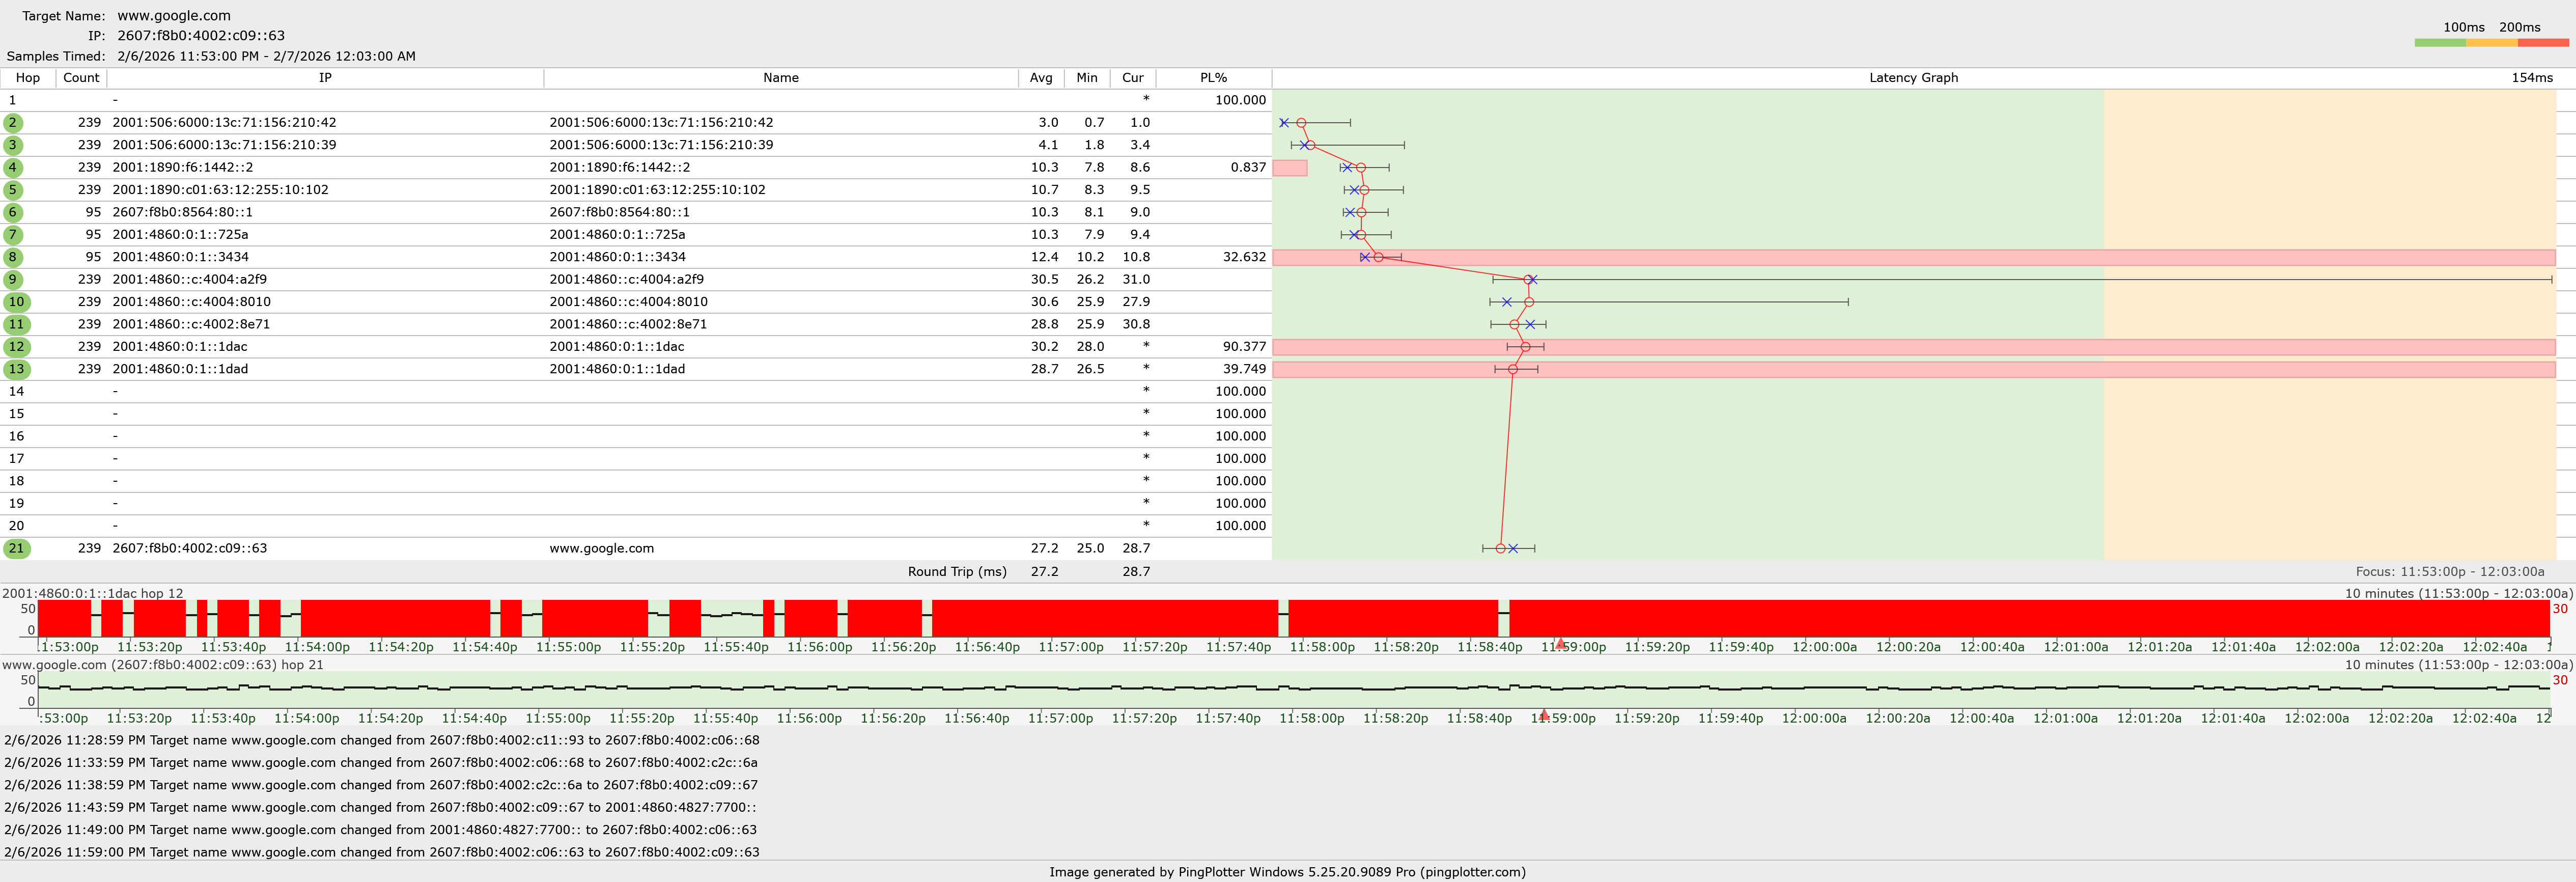
Task: Select the www.google.com row name at hop 21
Action: click(x=601, y=548)
